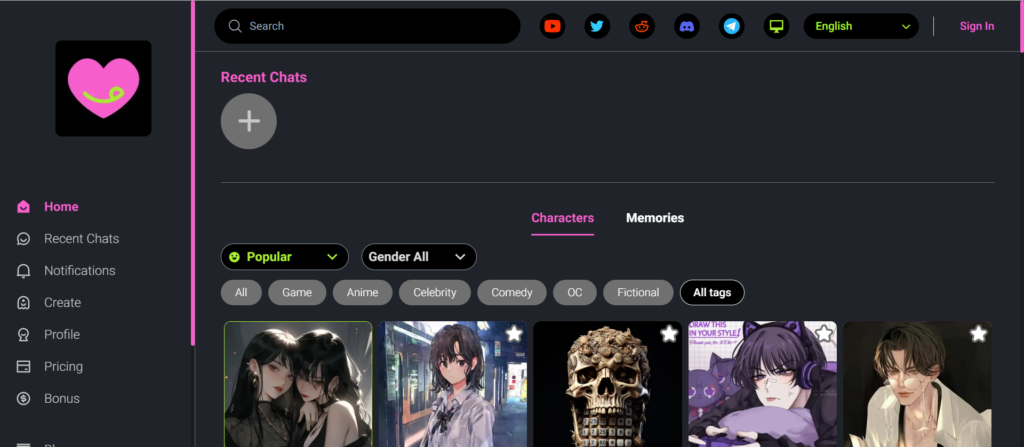
Task: Click the chevron on the Gender All selector
Action: 460,257
